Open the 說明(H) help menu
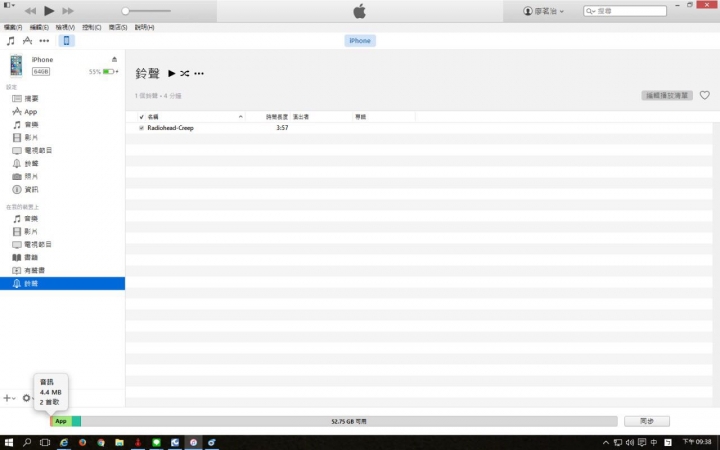 (144, 28)
